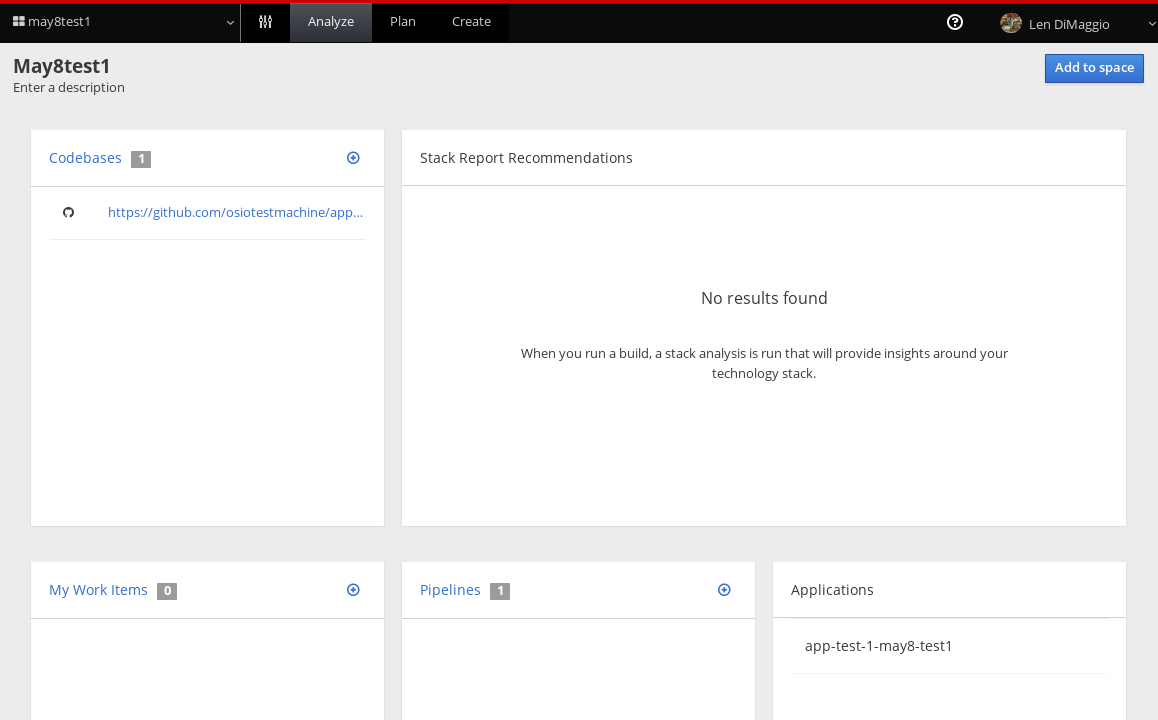This screenshot has width=1158, height=720.
Task: Open the My Work Items heading link
Action: [x=98, y=589]
